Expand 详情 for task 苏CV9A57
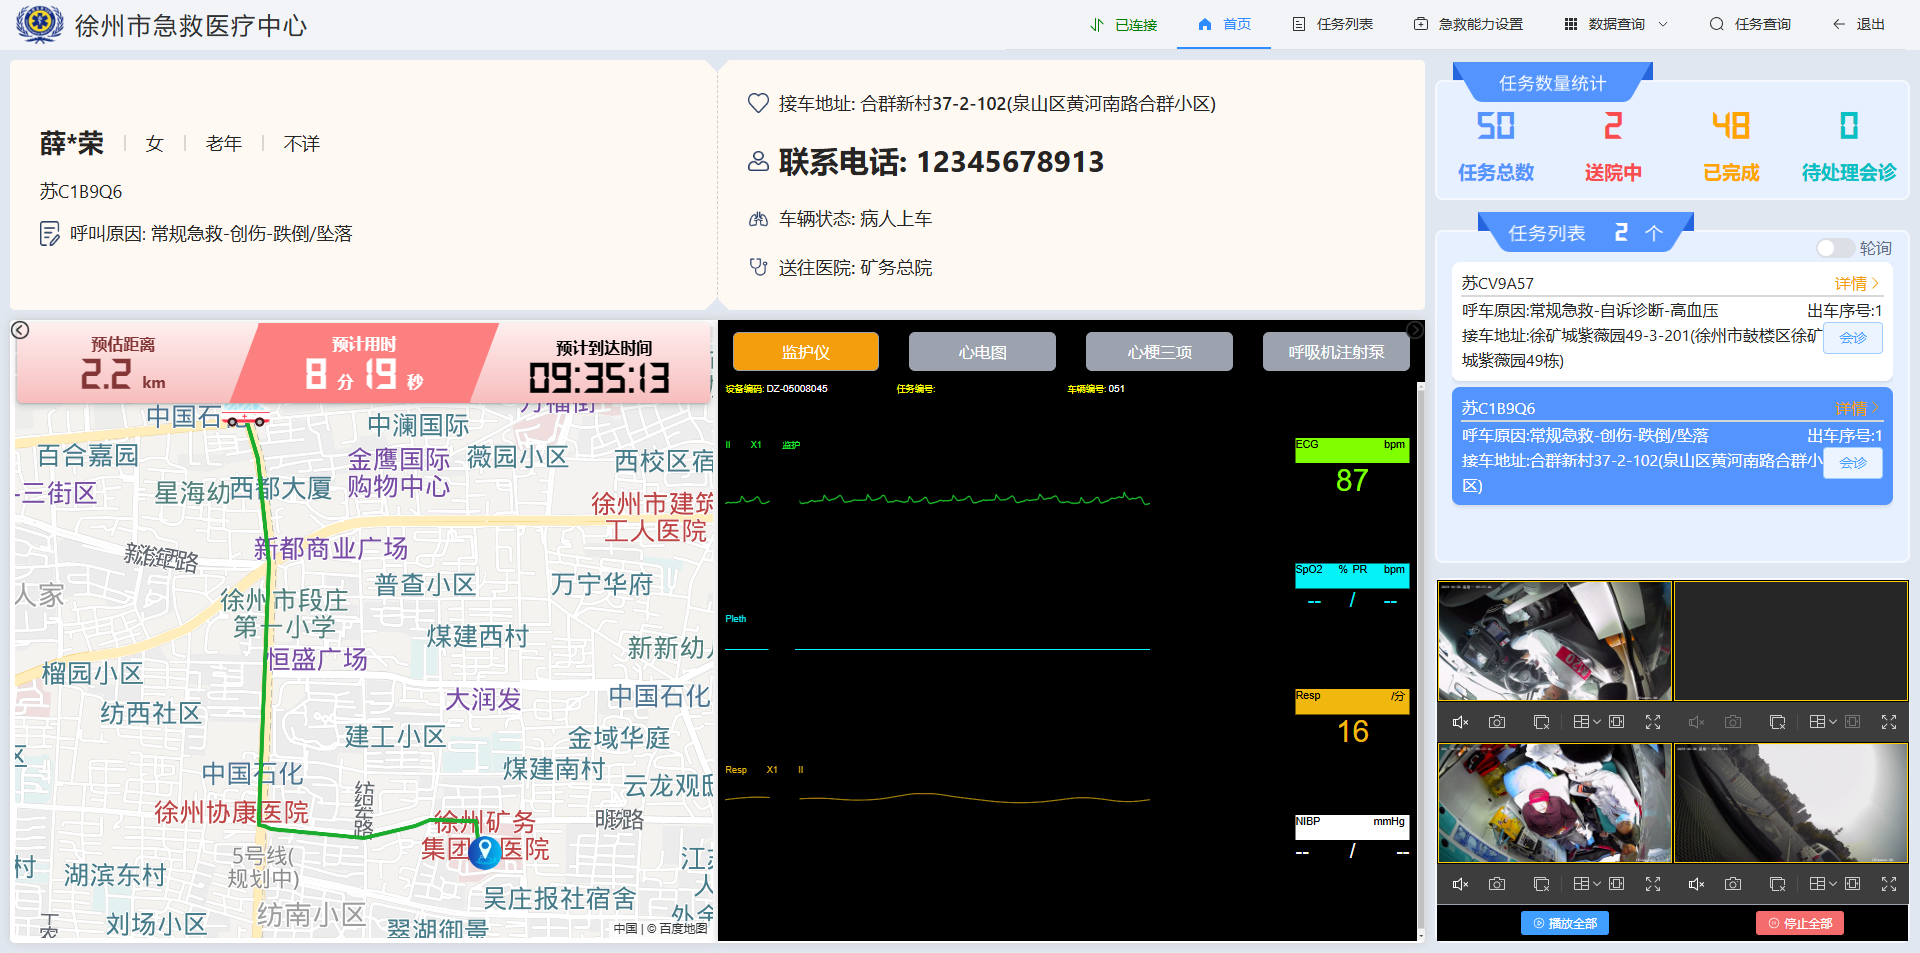 click(1856, 284)
